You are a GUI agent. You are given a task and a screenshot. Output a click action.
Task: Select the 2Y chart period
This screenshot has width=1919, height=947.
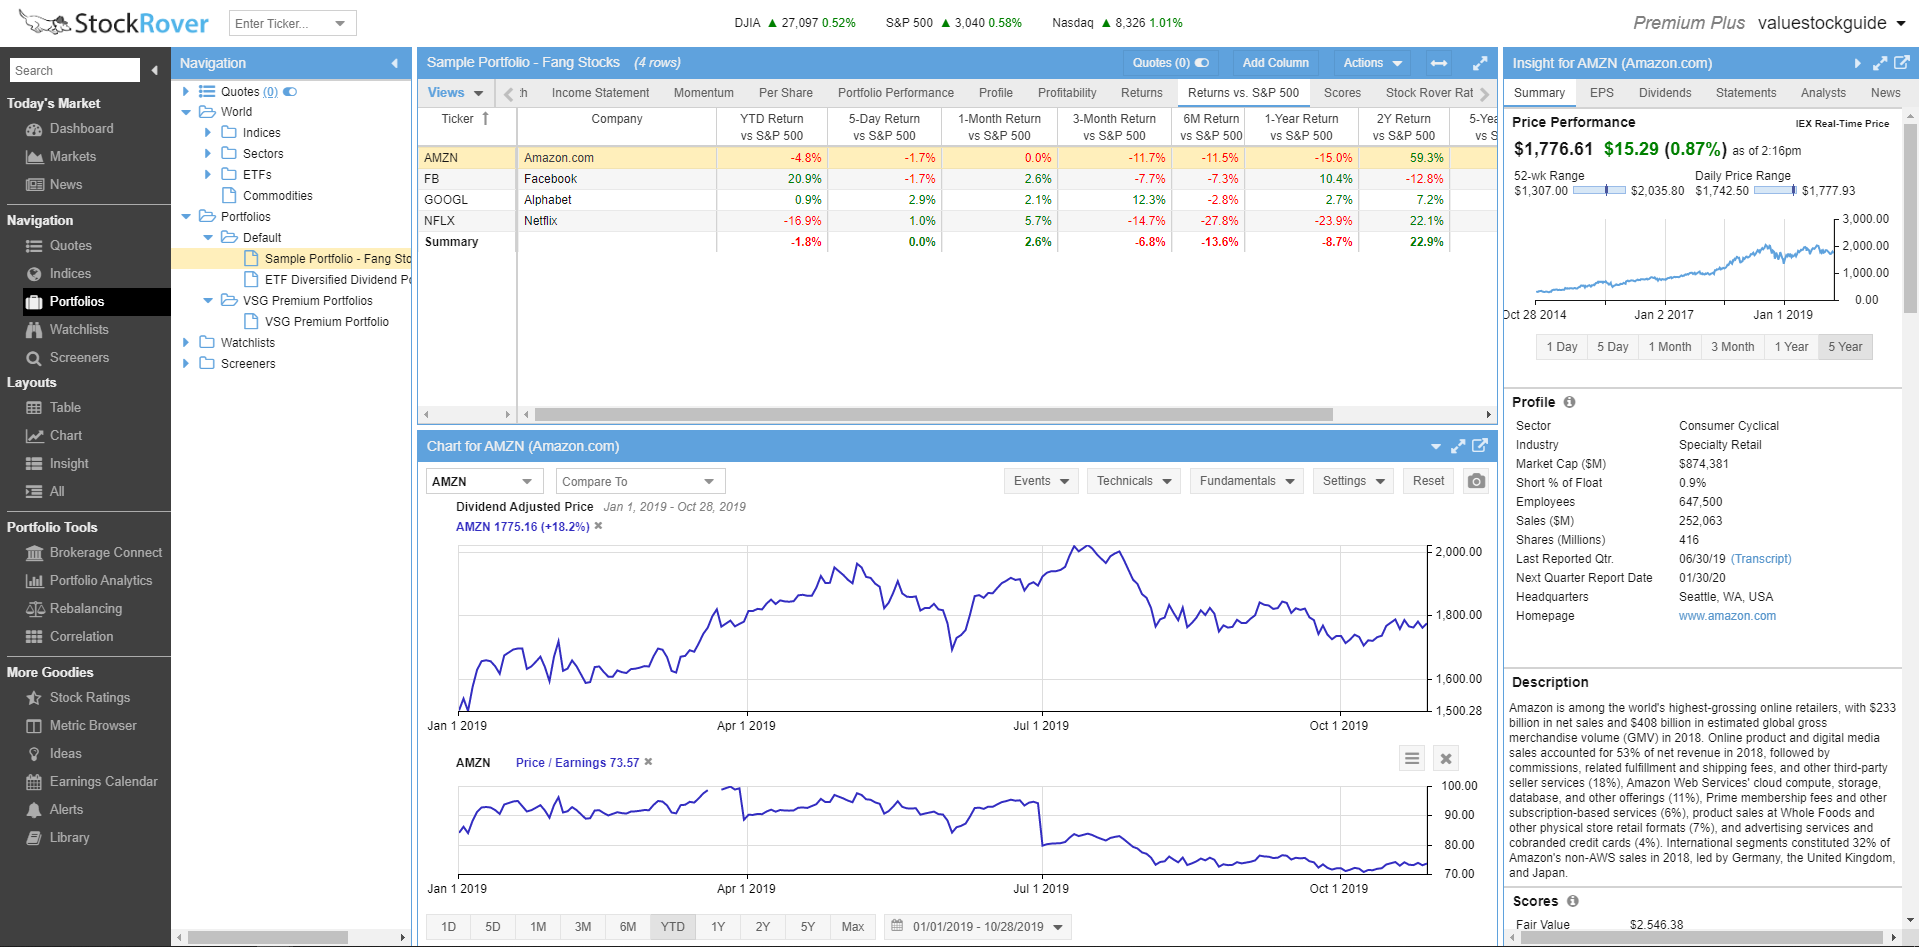click(763, 927)
